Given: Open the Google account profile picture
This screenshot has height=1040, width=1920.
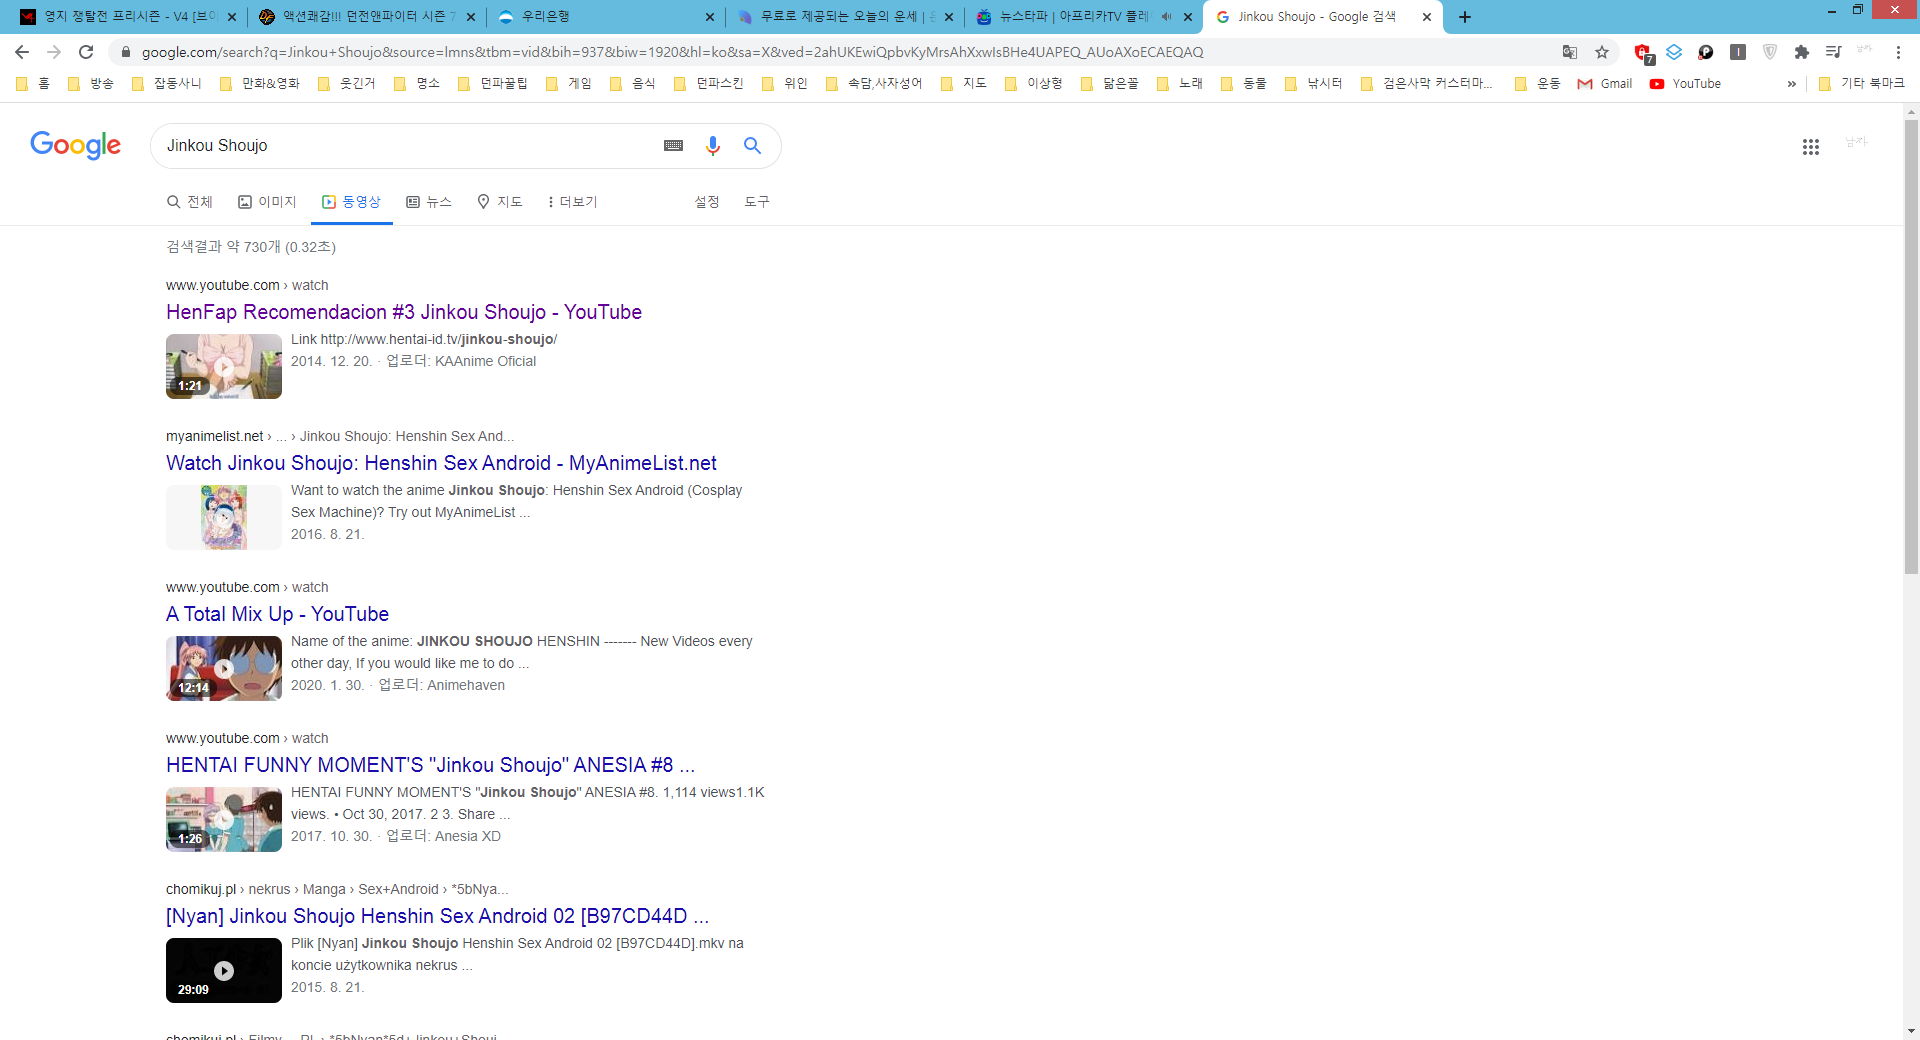Looking at the screenshot, I should 1857,145.
